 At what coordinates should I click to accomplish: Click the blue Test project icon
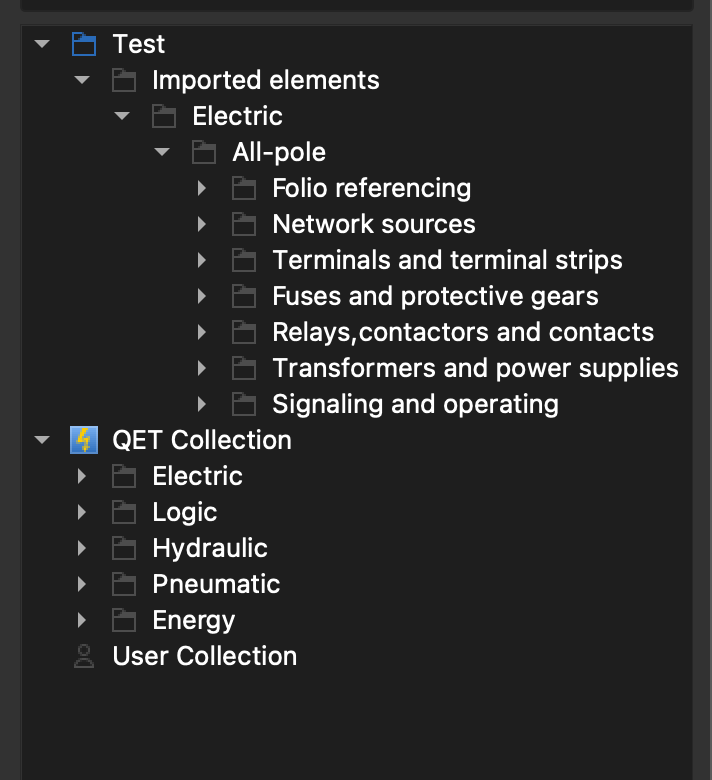tap(84, 44)
